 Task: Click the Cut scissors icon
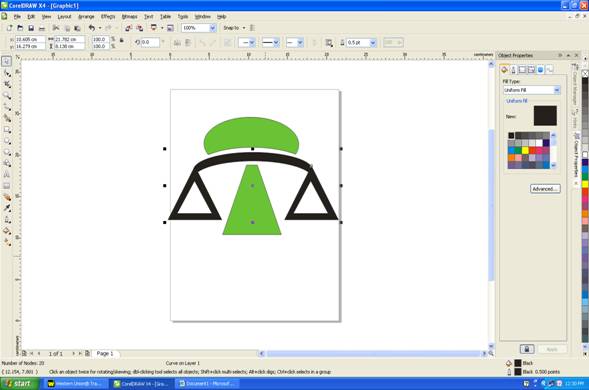tap(56, 28)
